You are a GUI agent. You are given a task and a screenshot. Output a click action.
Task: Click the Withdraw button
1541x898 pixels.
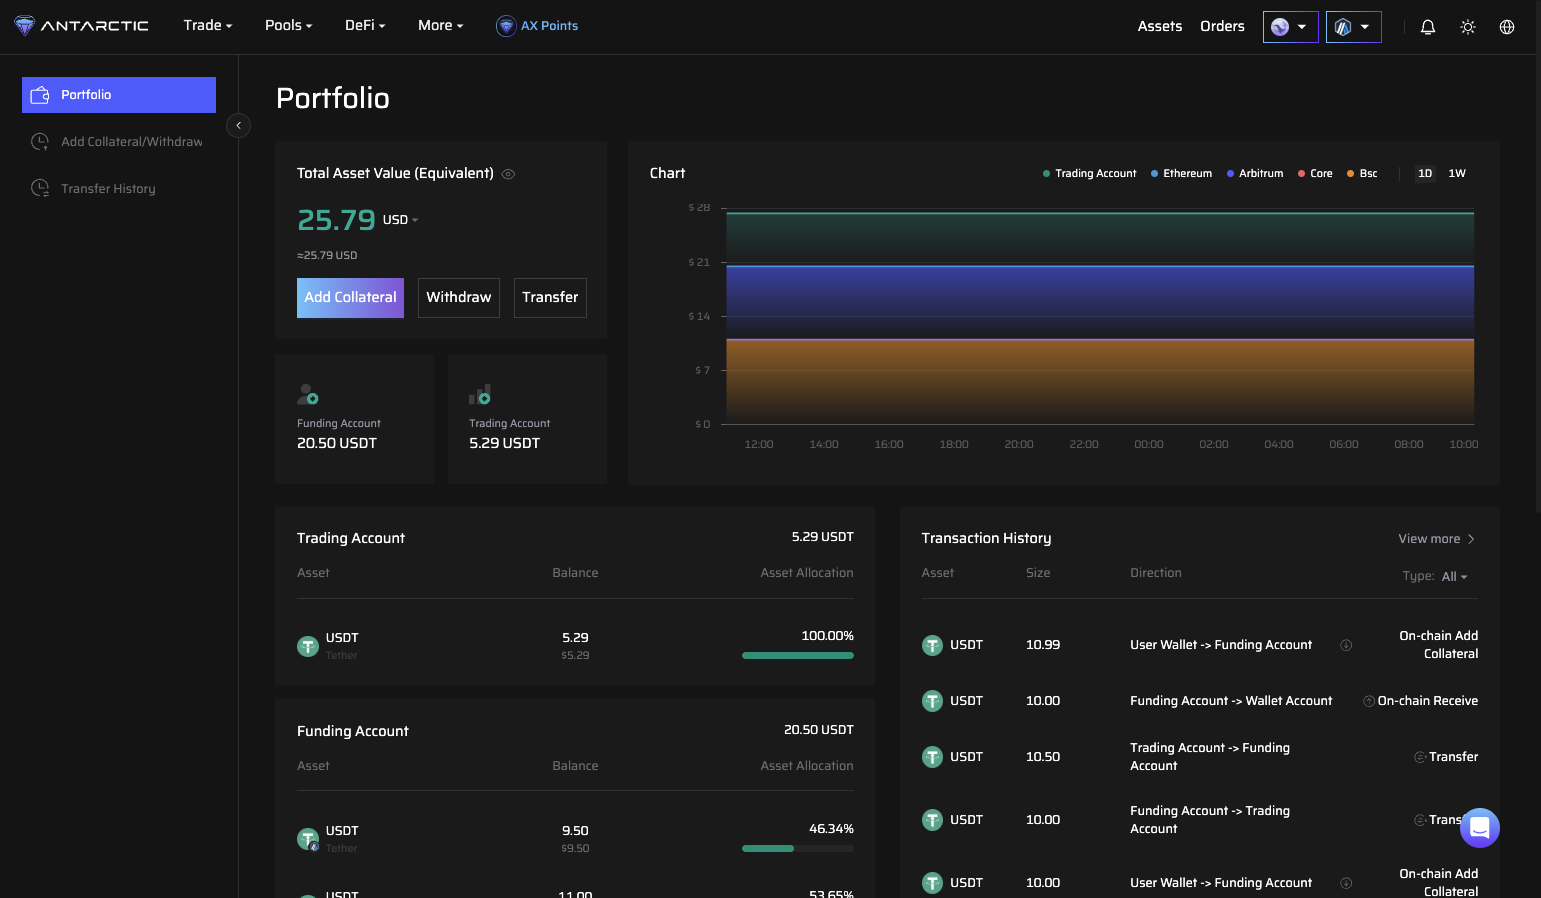coord(459,298)
